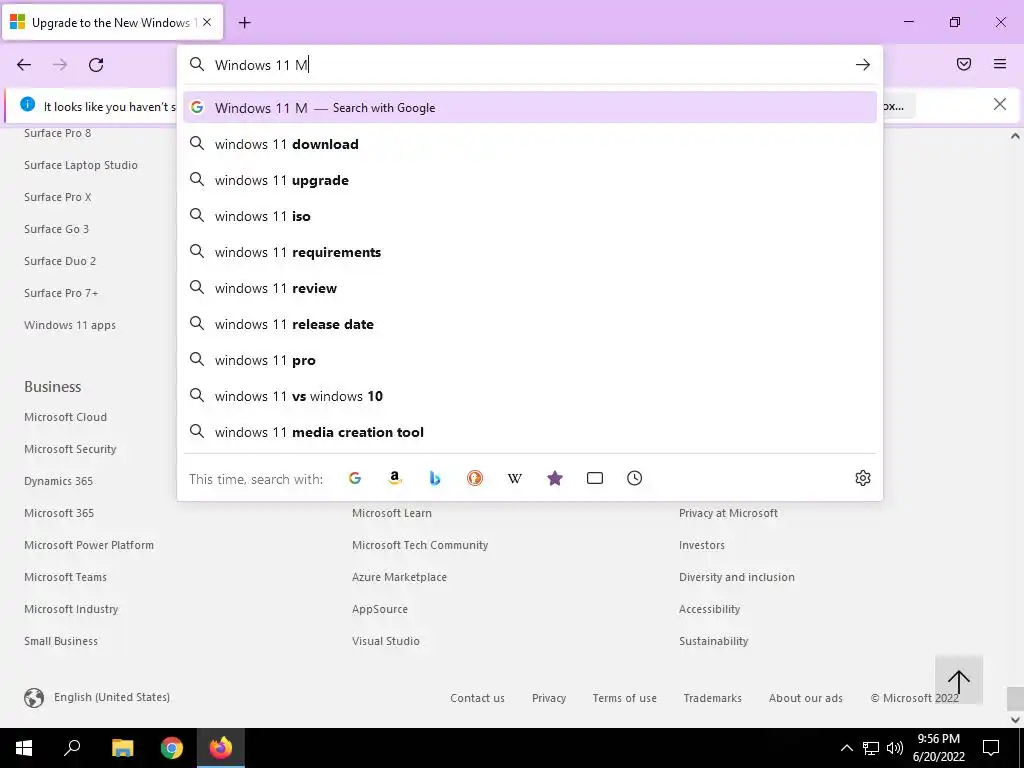Search open tabs using tabs icon
Screen dimensions: 1024x768
pyautogui.click(x=595, y=478)
